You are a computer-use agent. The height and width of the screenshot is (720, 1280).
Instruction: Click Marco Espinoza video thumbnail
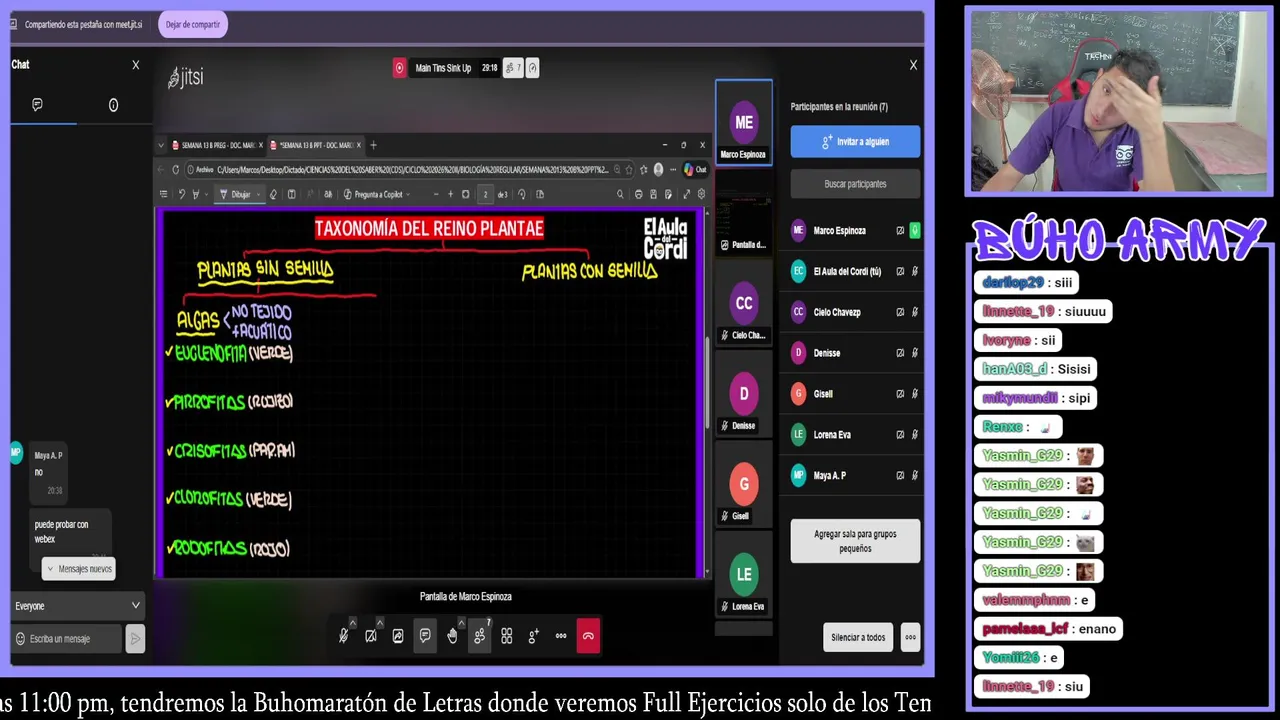point(744,123)
